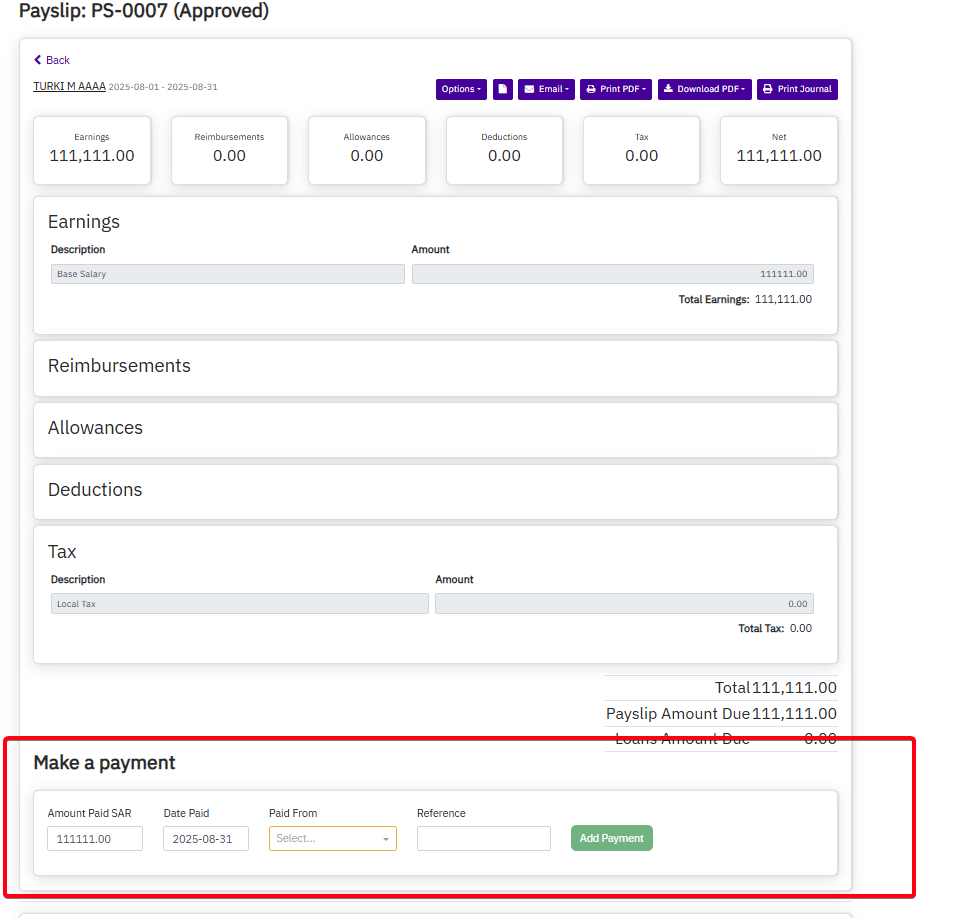
Task: Click the Date Paid field
Action: tap(206, 838)
